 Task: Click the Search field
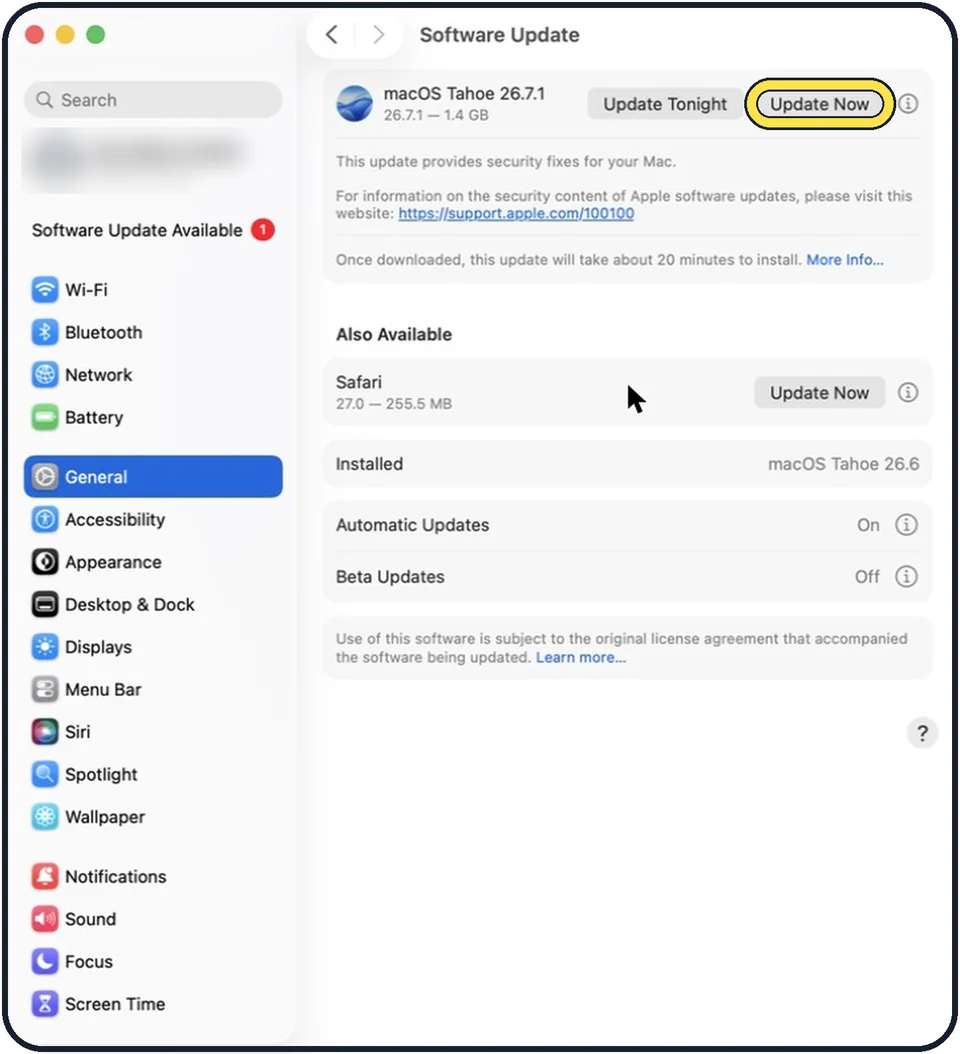coord(153,100)
